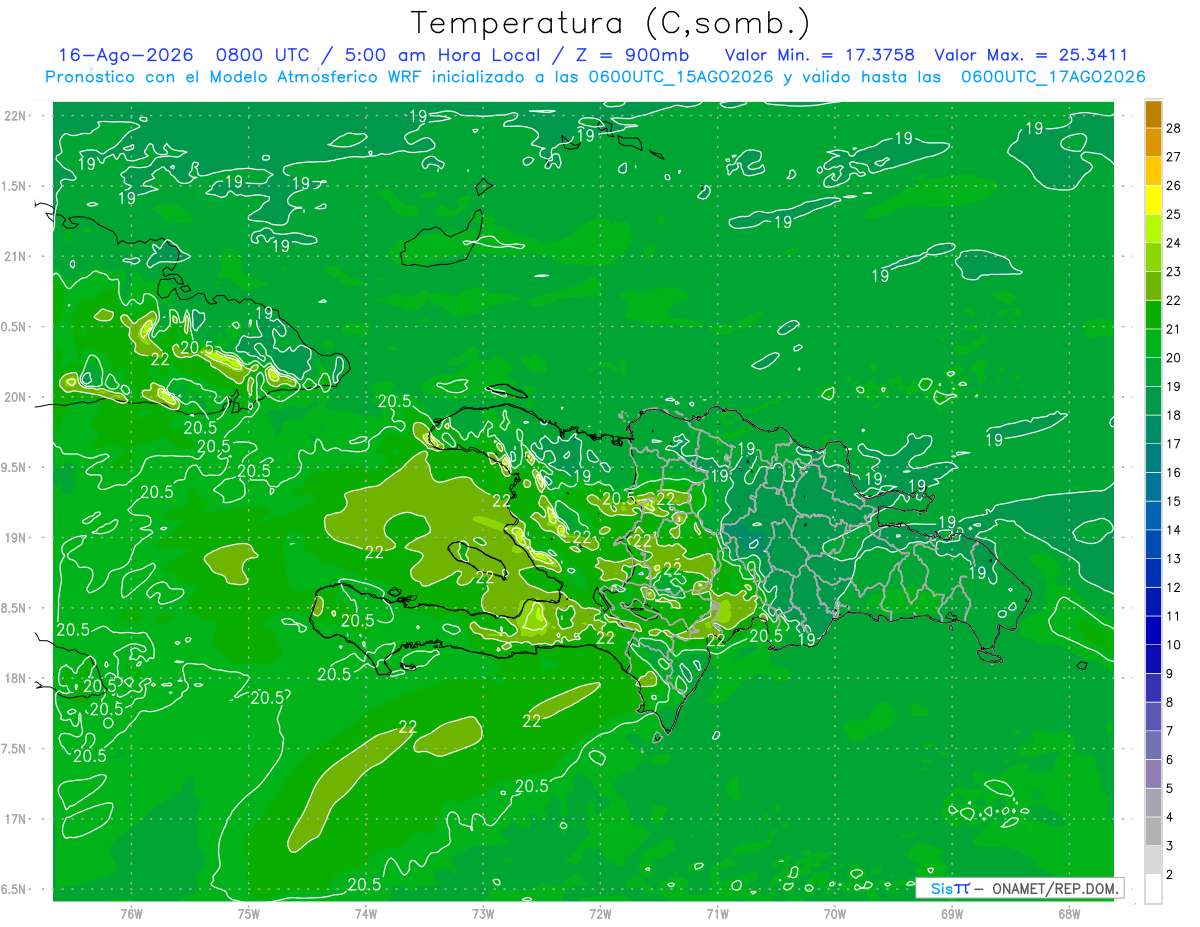Click the "22N" latitude axis label
1200x927 pixels.
(16, 116)
